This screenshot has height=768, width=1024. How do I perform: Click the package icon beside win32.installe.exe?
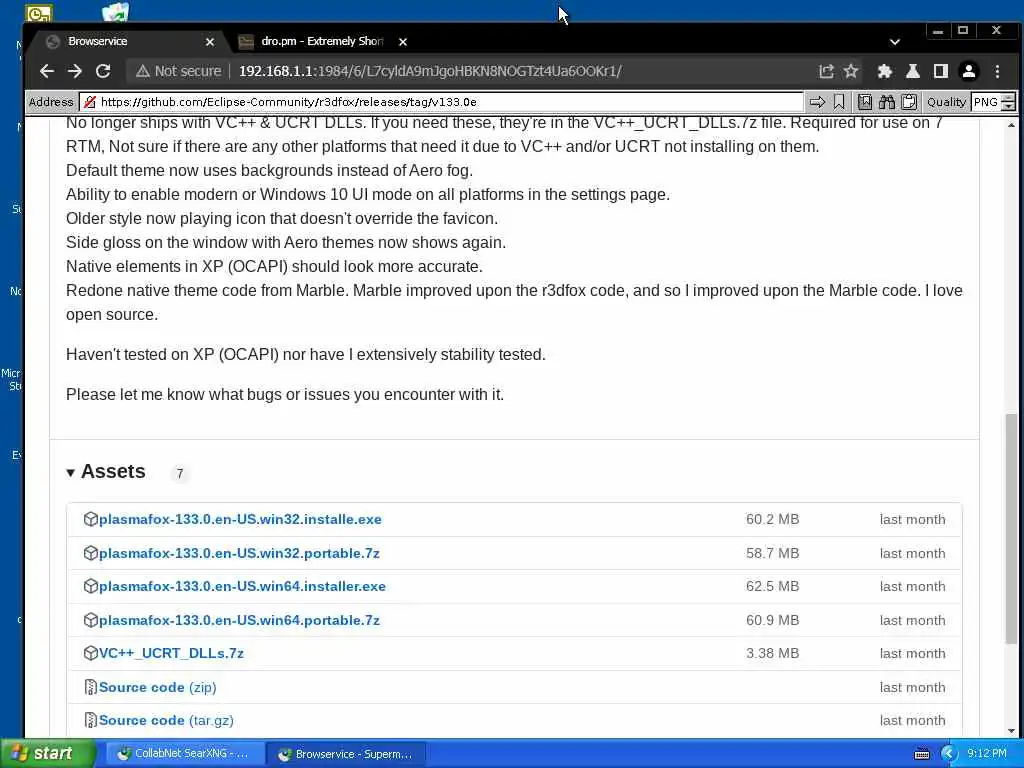point(91,519)
